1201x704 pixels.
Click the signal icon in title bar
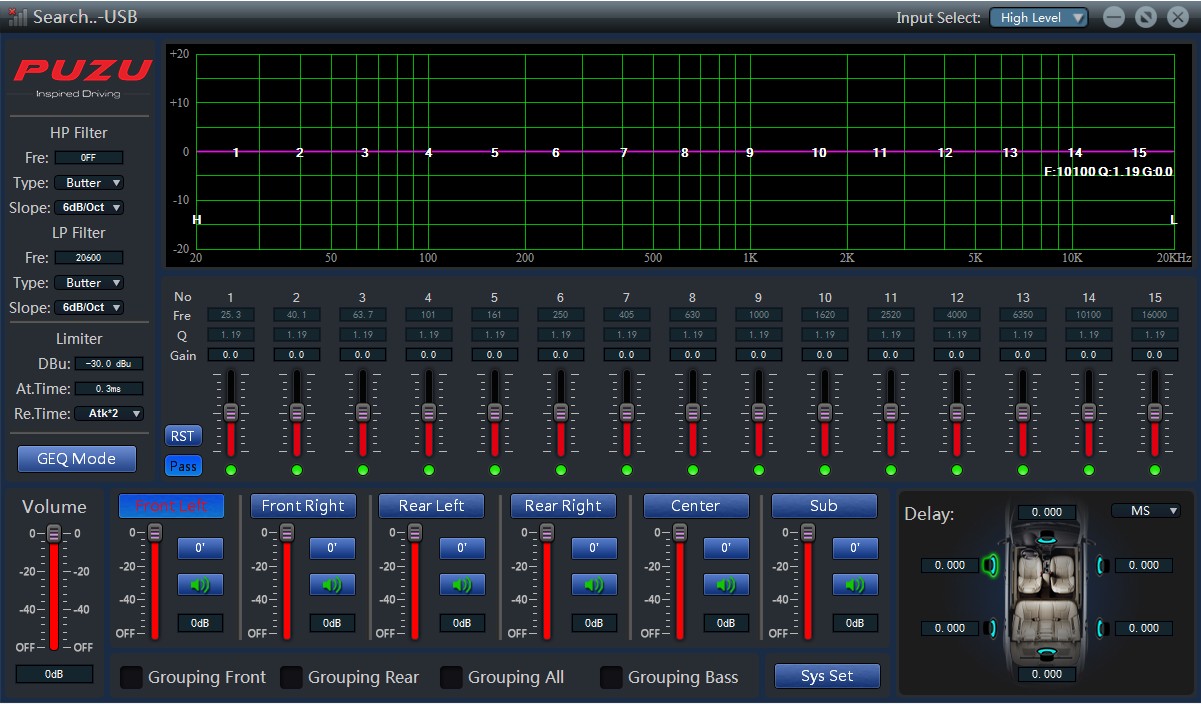pyautogui.click(x=18, y=17)
